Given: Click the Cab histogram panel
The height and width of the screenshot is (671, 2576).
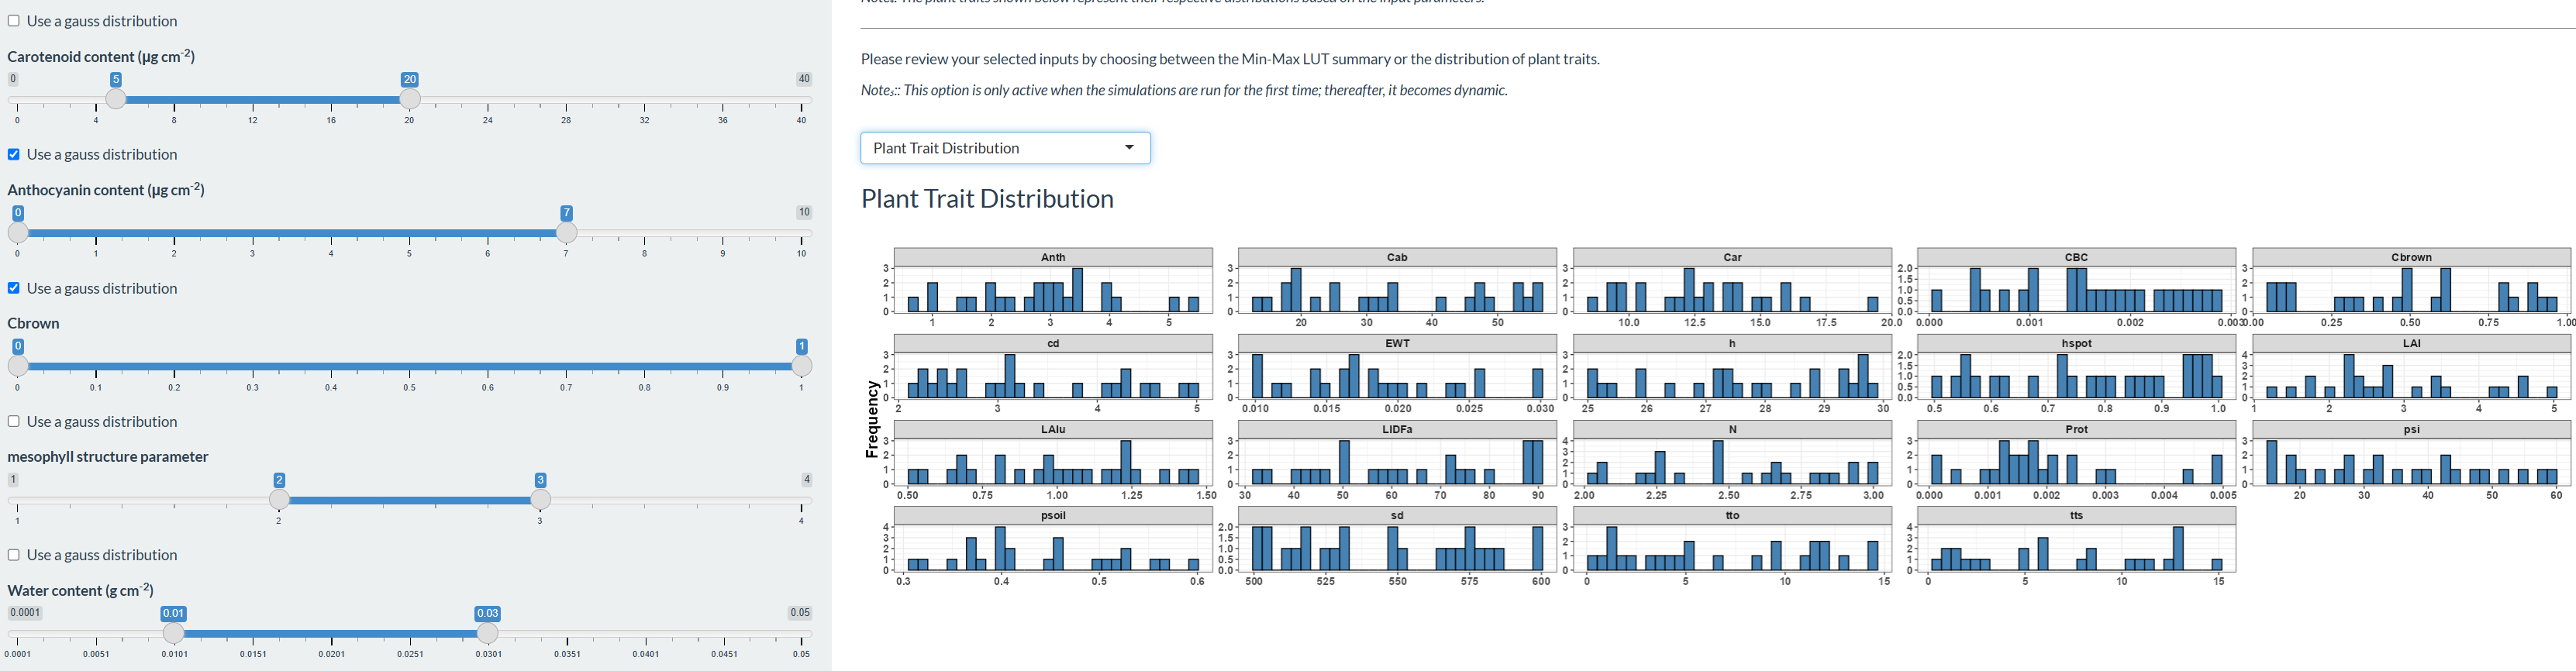Looking at the screenshot, I should point(1397,290).
